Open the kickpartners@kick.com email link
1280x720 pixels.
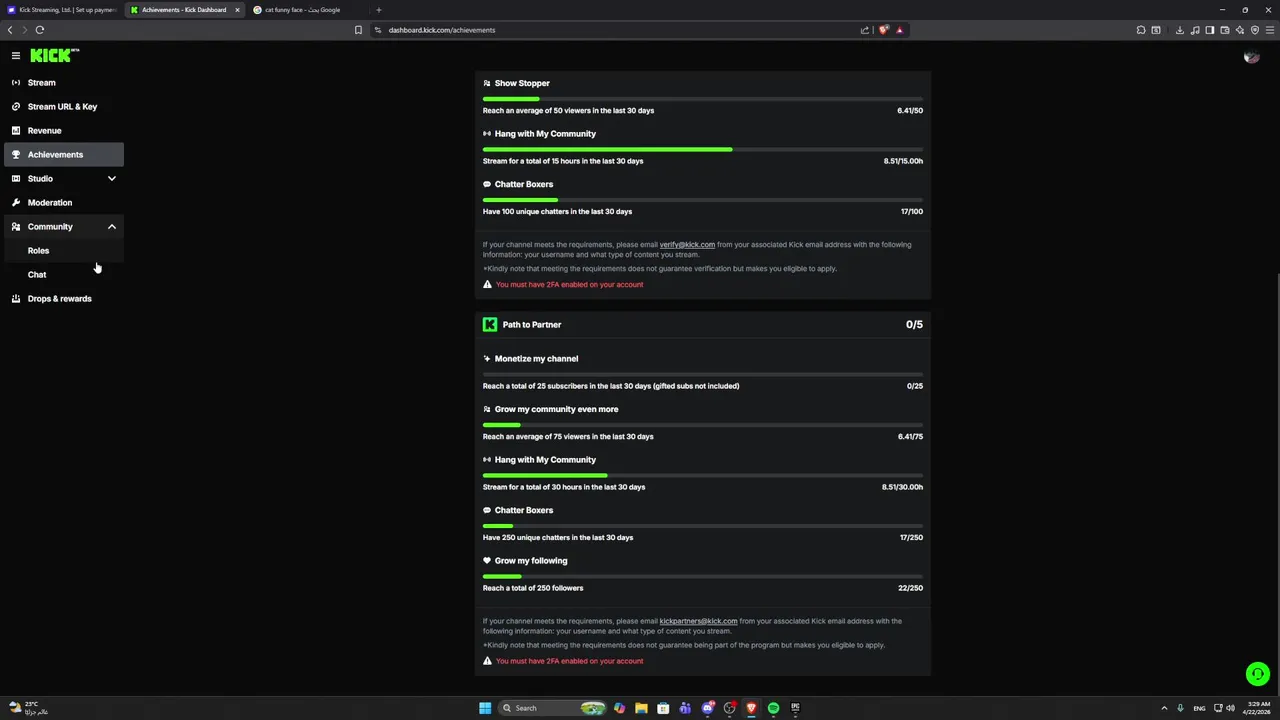[x=698, y=621]
